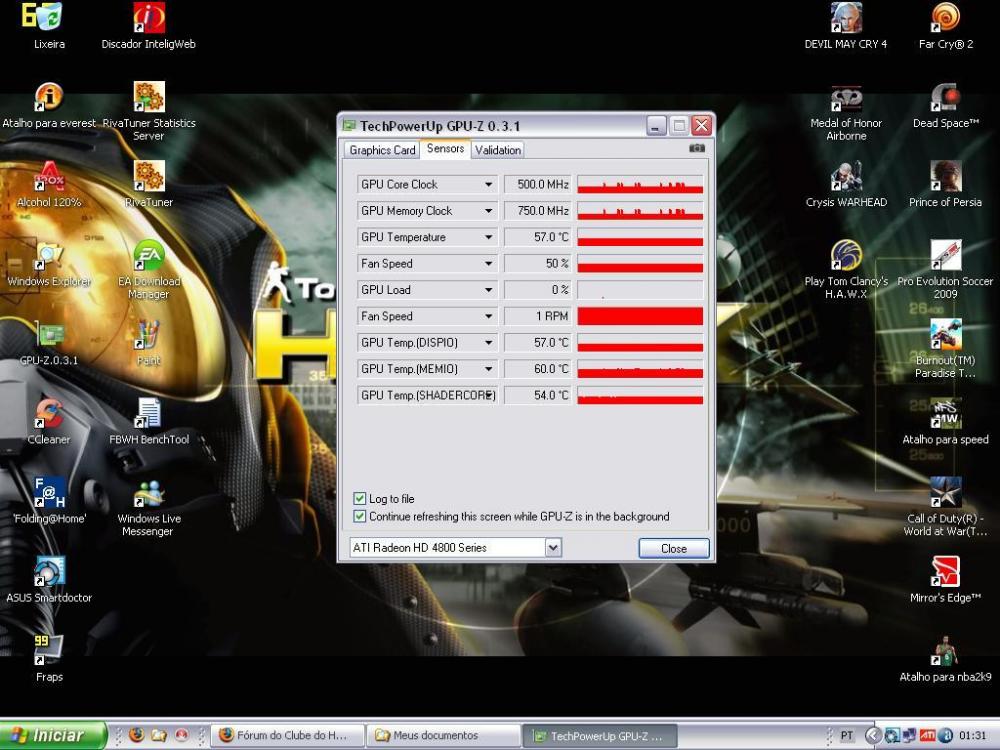Switch to the Graphics Card tab
The height and width of the screenshot is (750, 1000).
tap(382, 150)
